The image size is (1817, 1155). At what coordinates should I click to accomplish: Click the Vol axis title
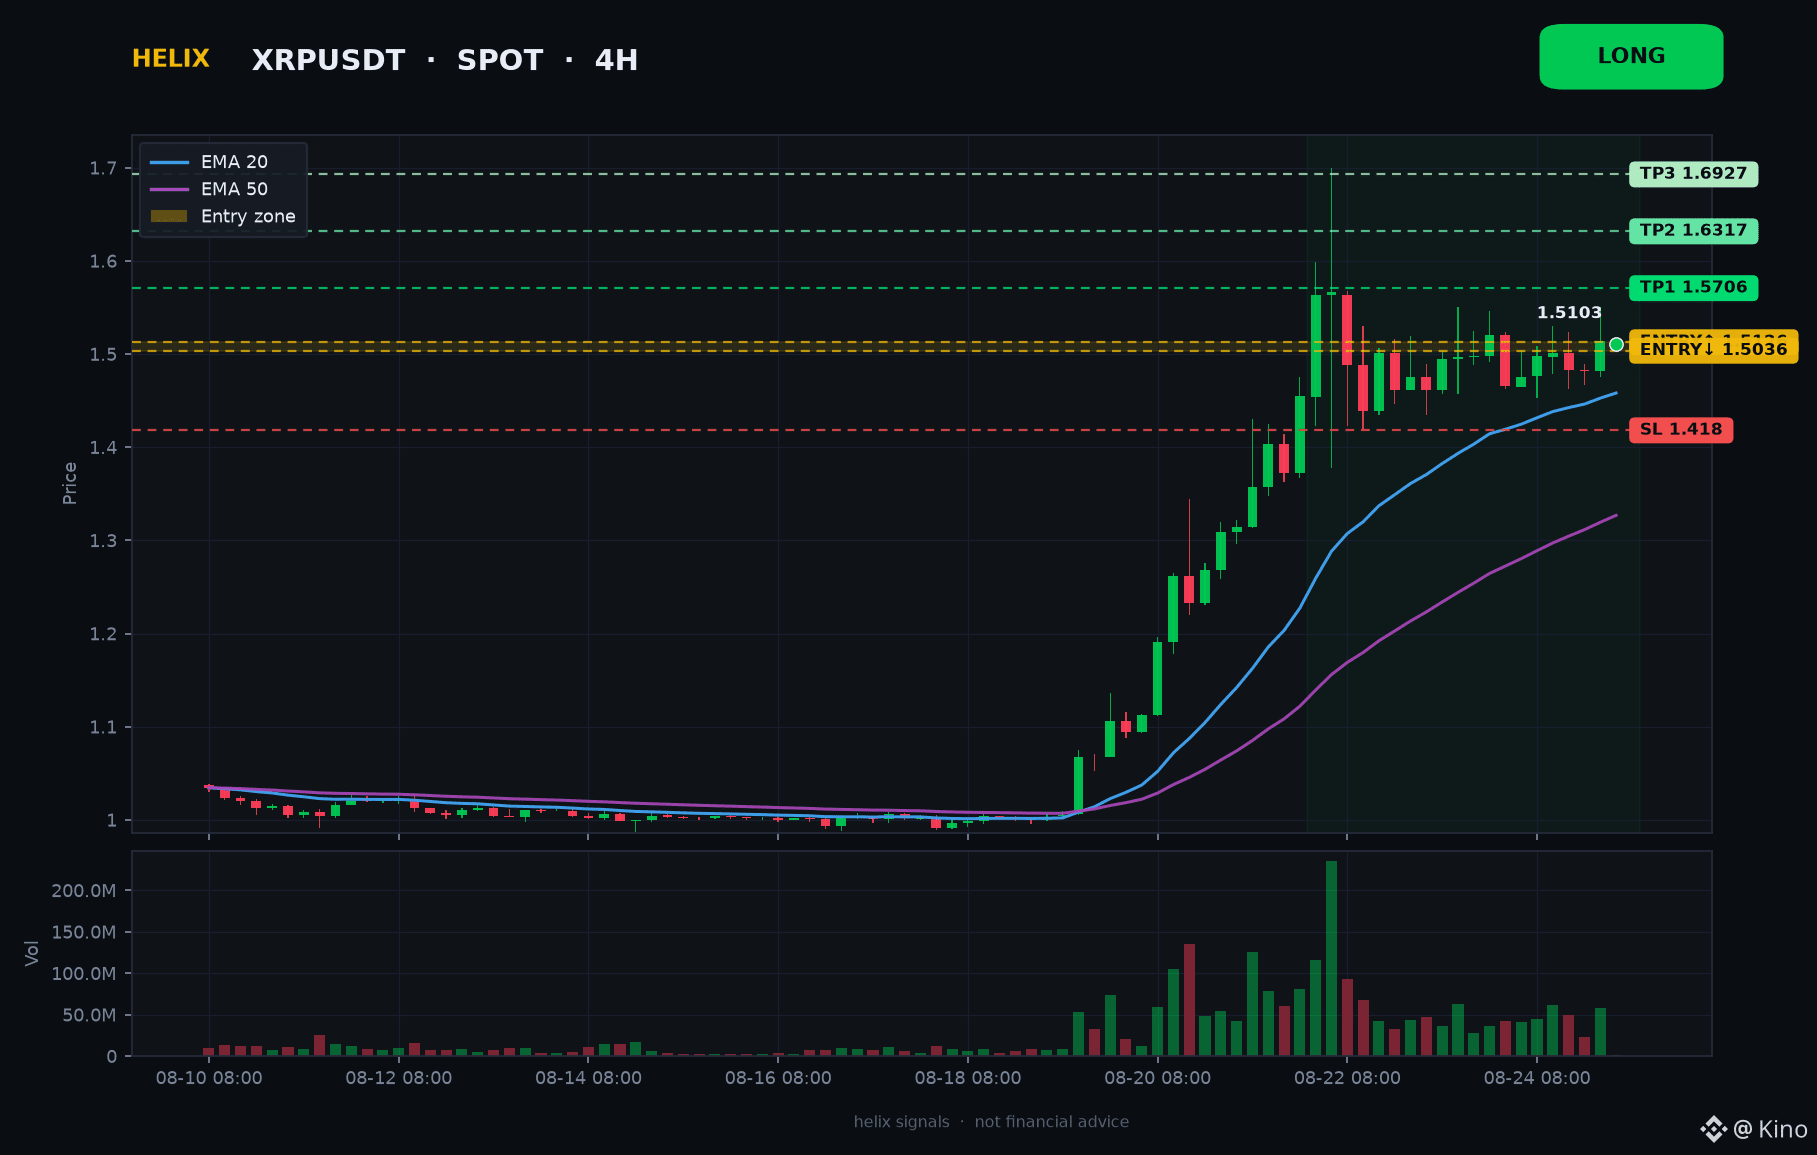point(32,953)
